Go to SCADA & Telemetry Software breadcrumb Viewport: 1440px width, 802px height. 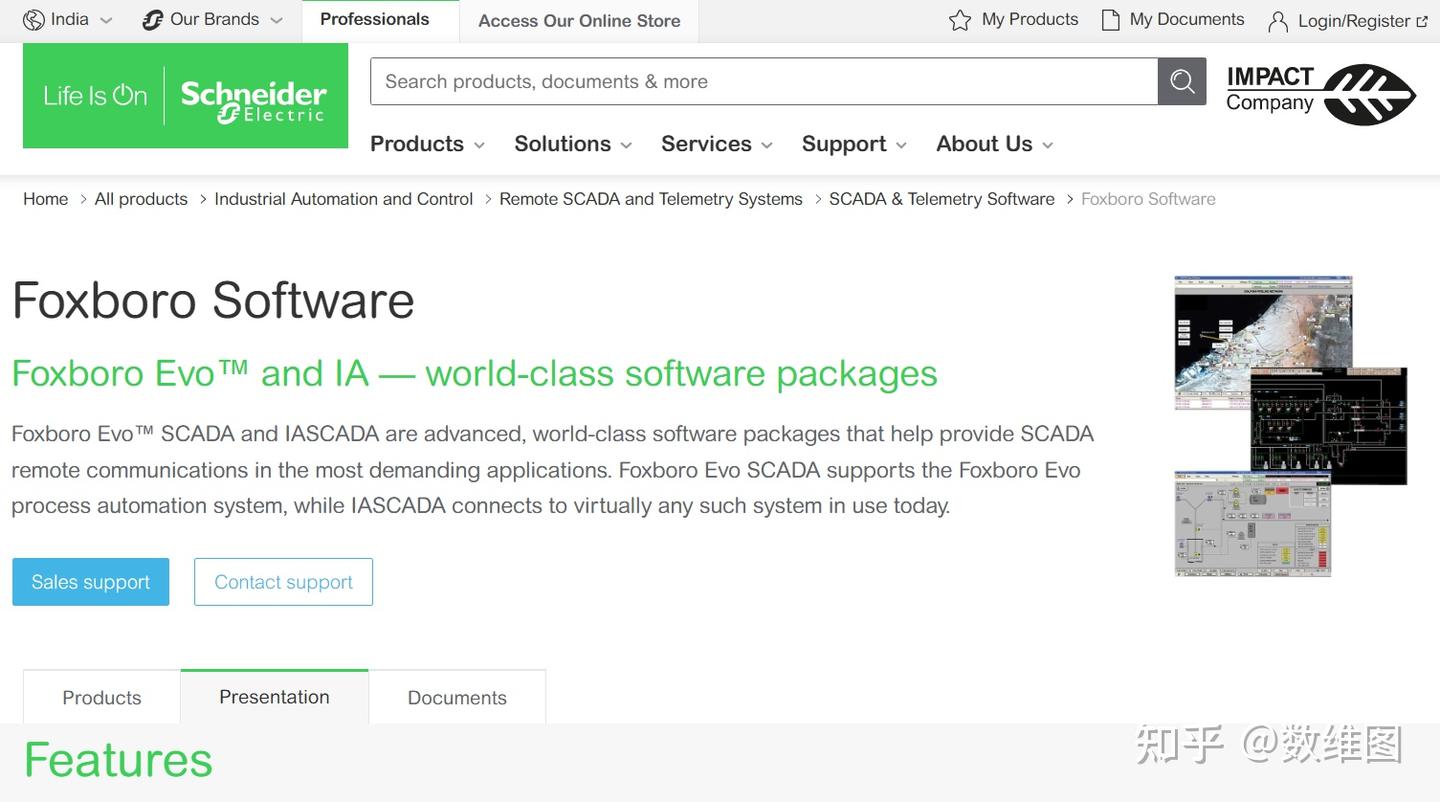point(942,199)
